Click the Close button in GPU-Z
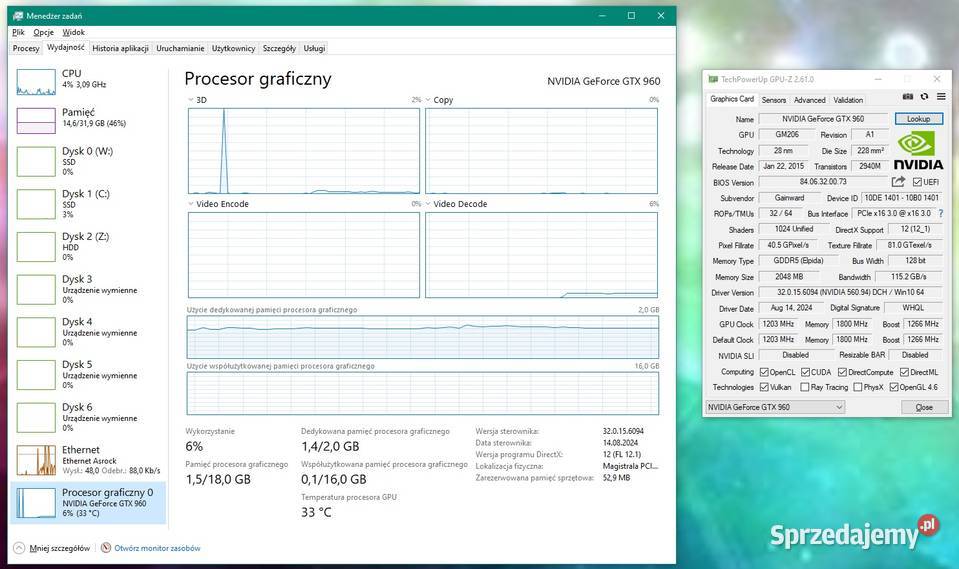Image resolution: width=959 pixels, height=569 pixels. 924,407
